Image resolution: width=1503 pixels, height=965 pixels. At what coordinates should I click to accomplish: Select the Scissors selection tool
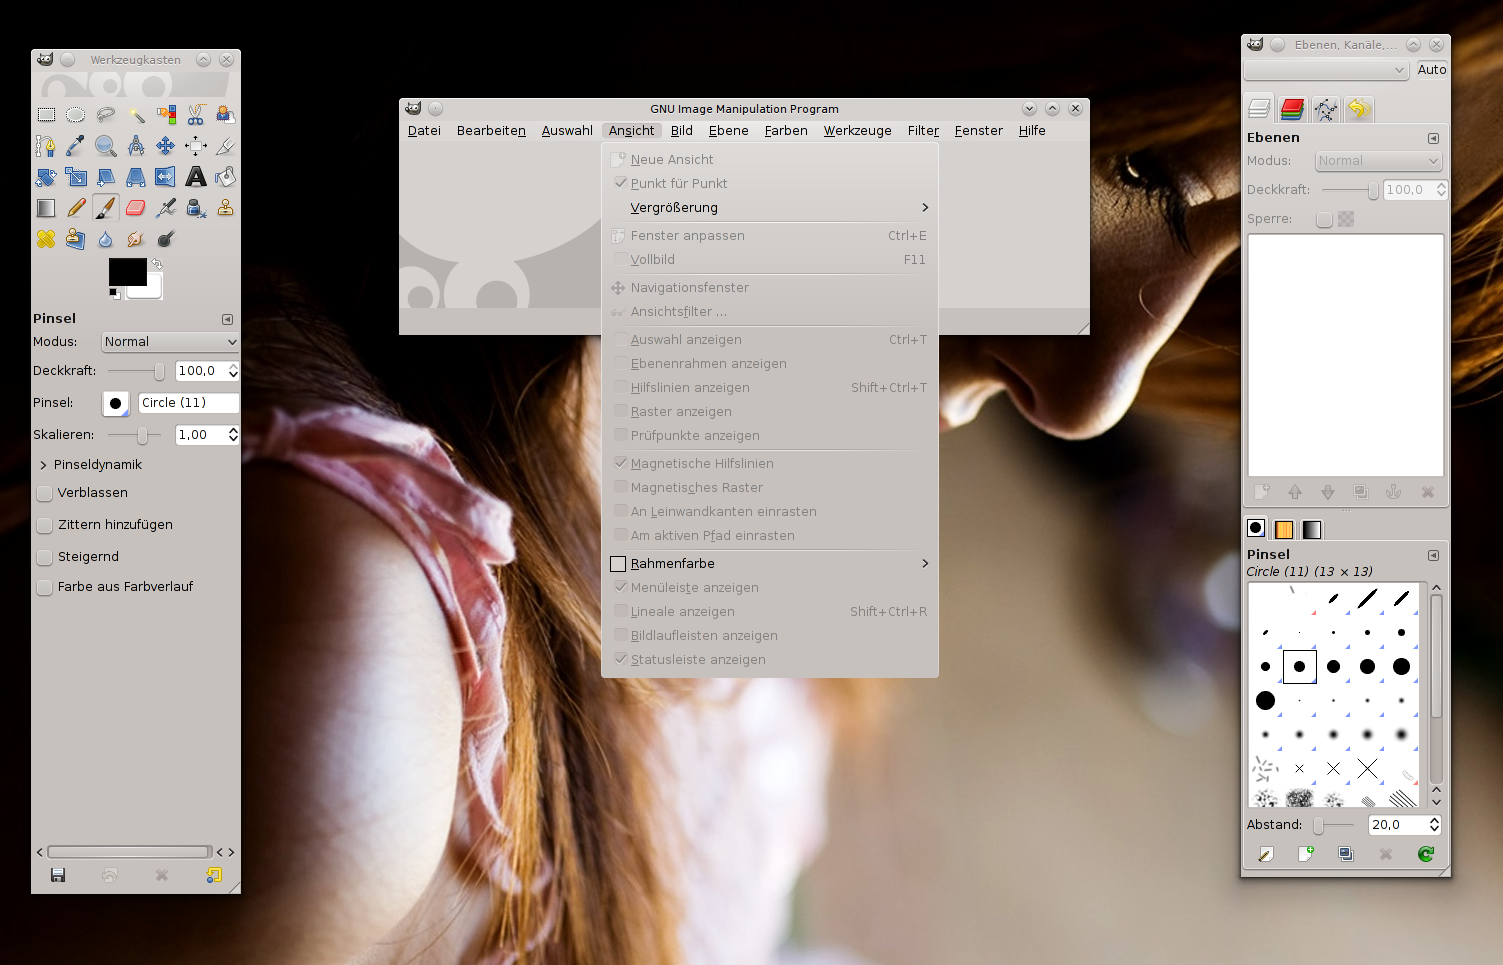pos(196,115)
